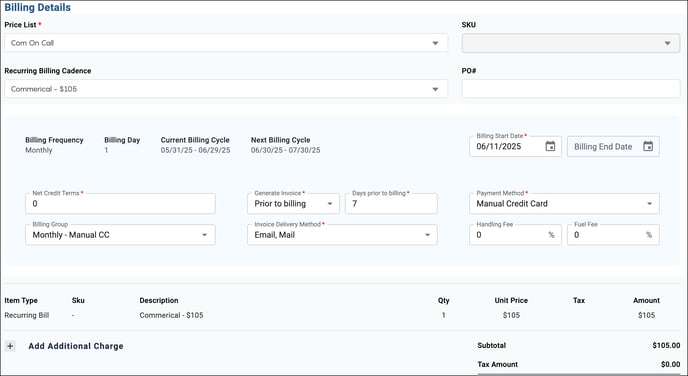
Task: Expand the Invoice Delivery Method dropdown
Action: coord(342,235)
